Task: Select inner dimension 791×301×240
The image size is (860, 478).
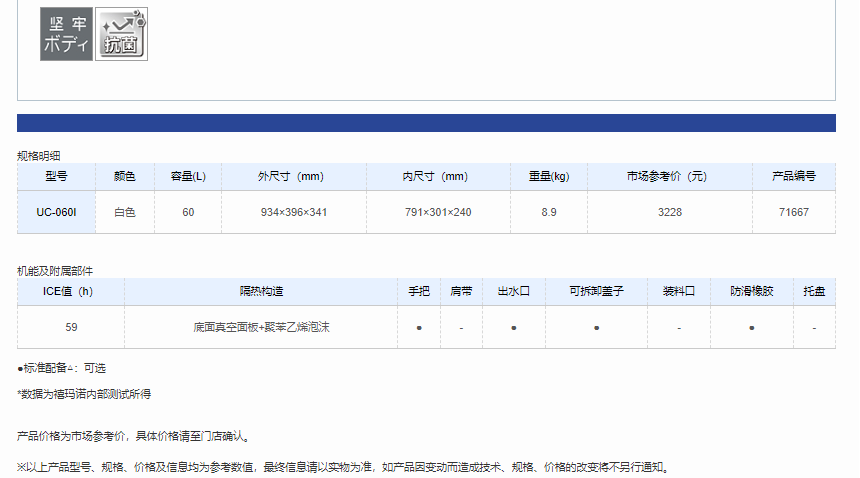Action: [438, 212]
